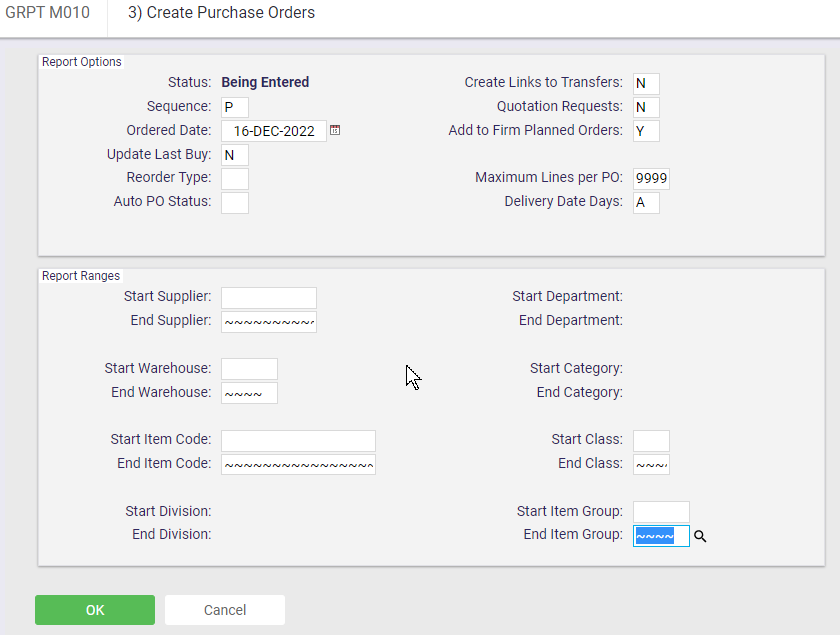Select the Create Purchase Orders tab
840x635 pixels.
point(221,12)
